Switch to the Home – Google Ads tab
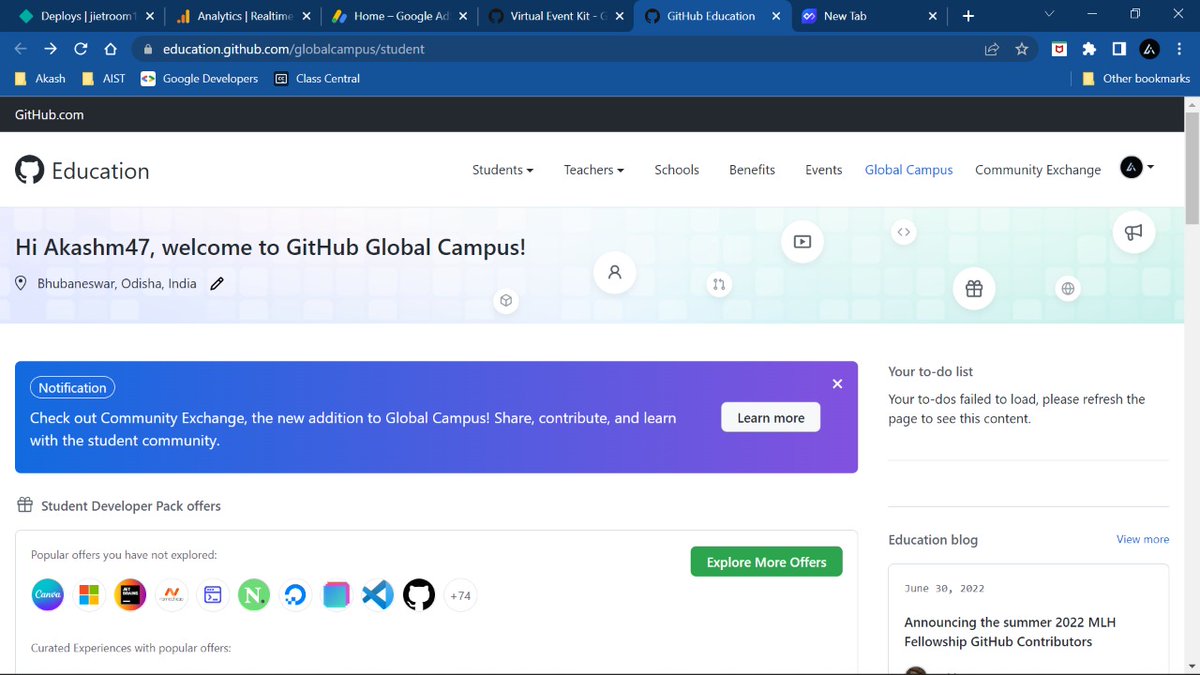 [x=397, y=16]
